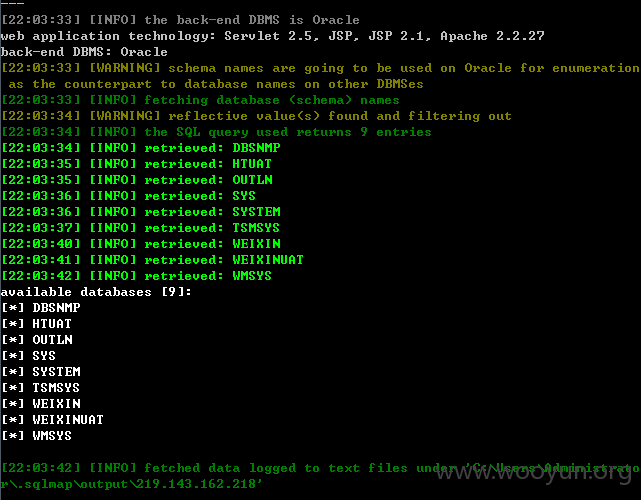Click the 'fetched data logged to text files' line
Viewport: 641px width, 500px height.
click(x=320, y=468)
